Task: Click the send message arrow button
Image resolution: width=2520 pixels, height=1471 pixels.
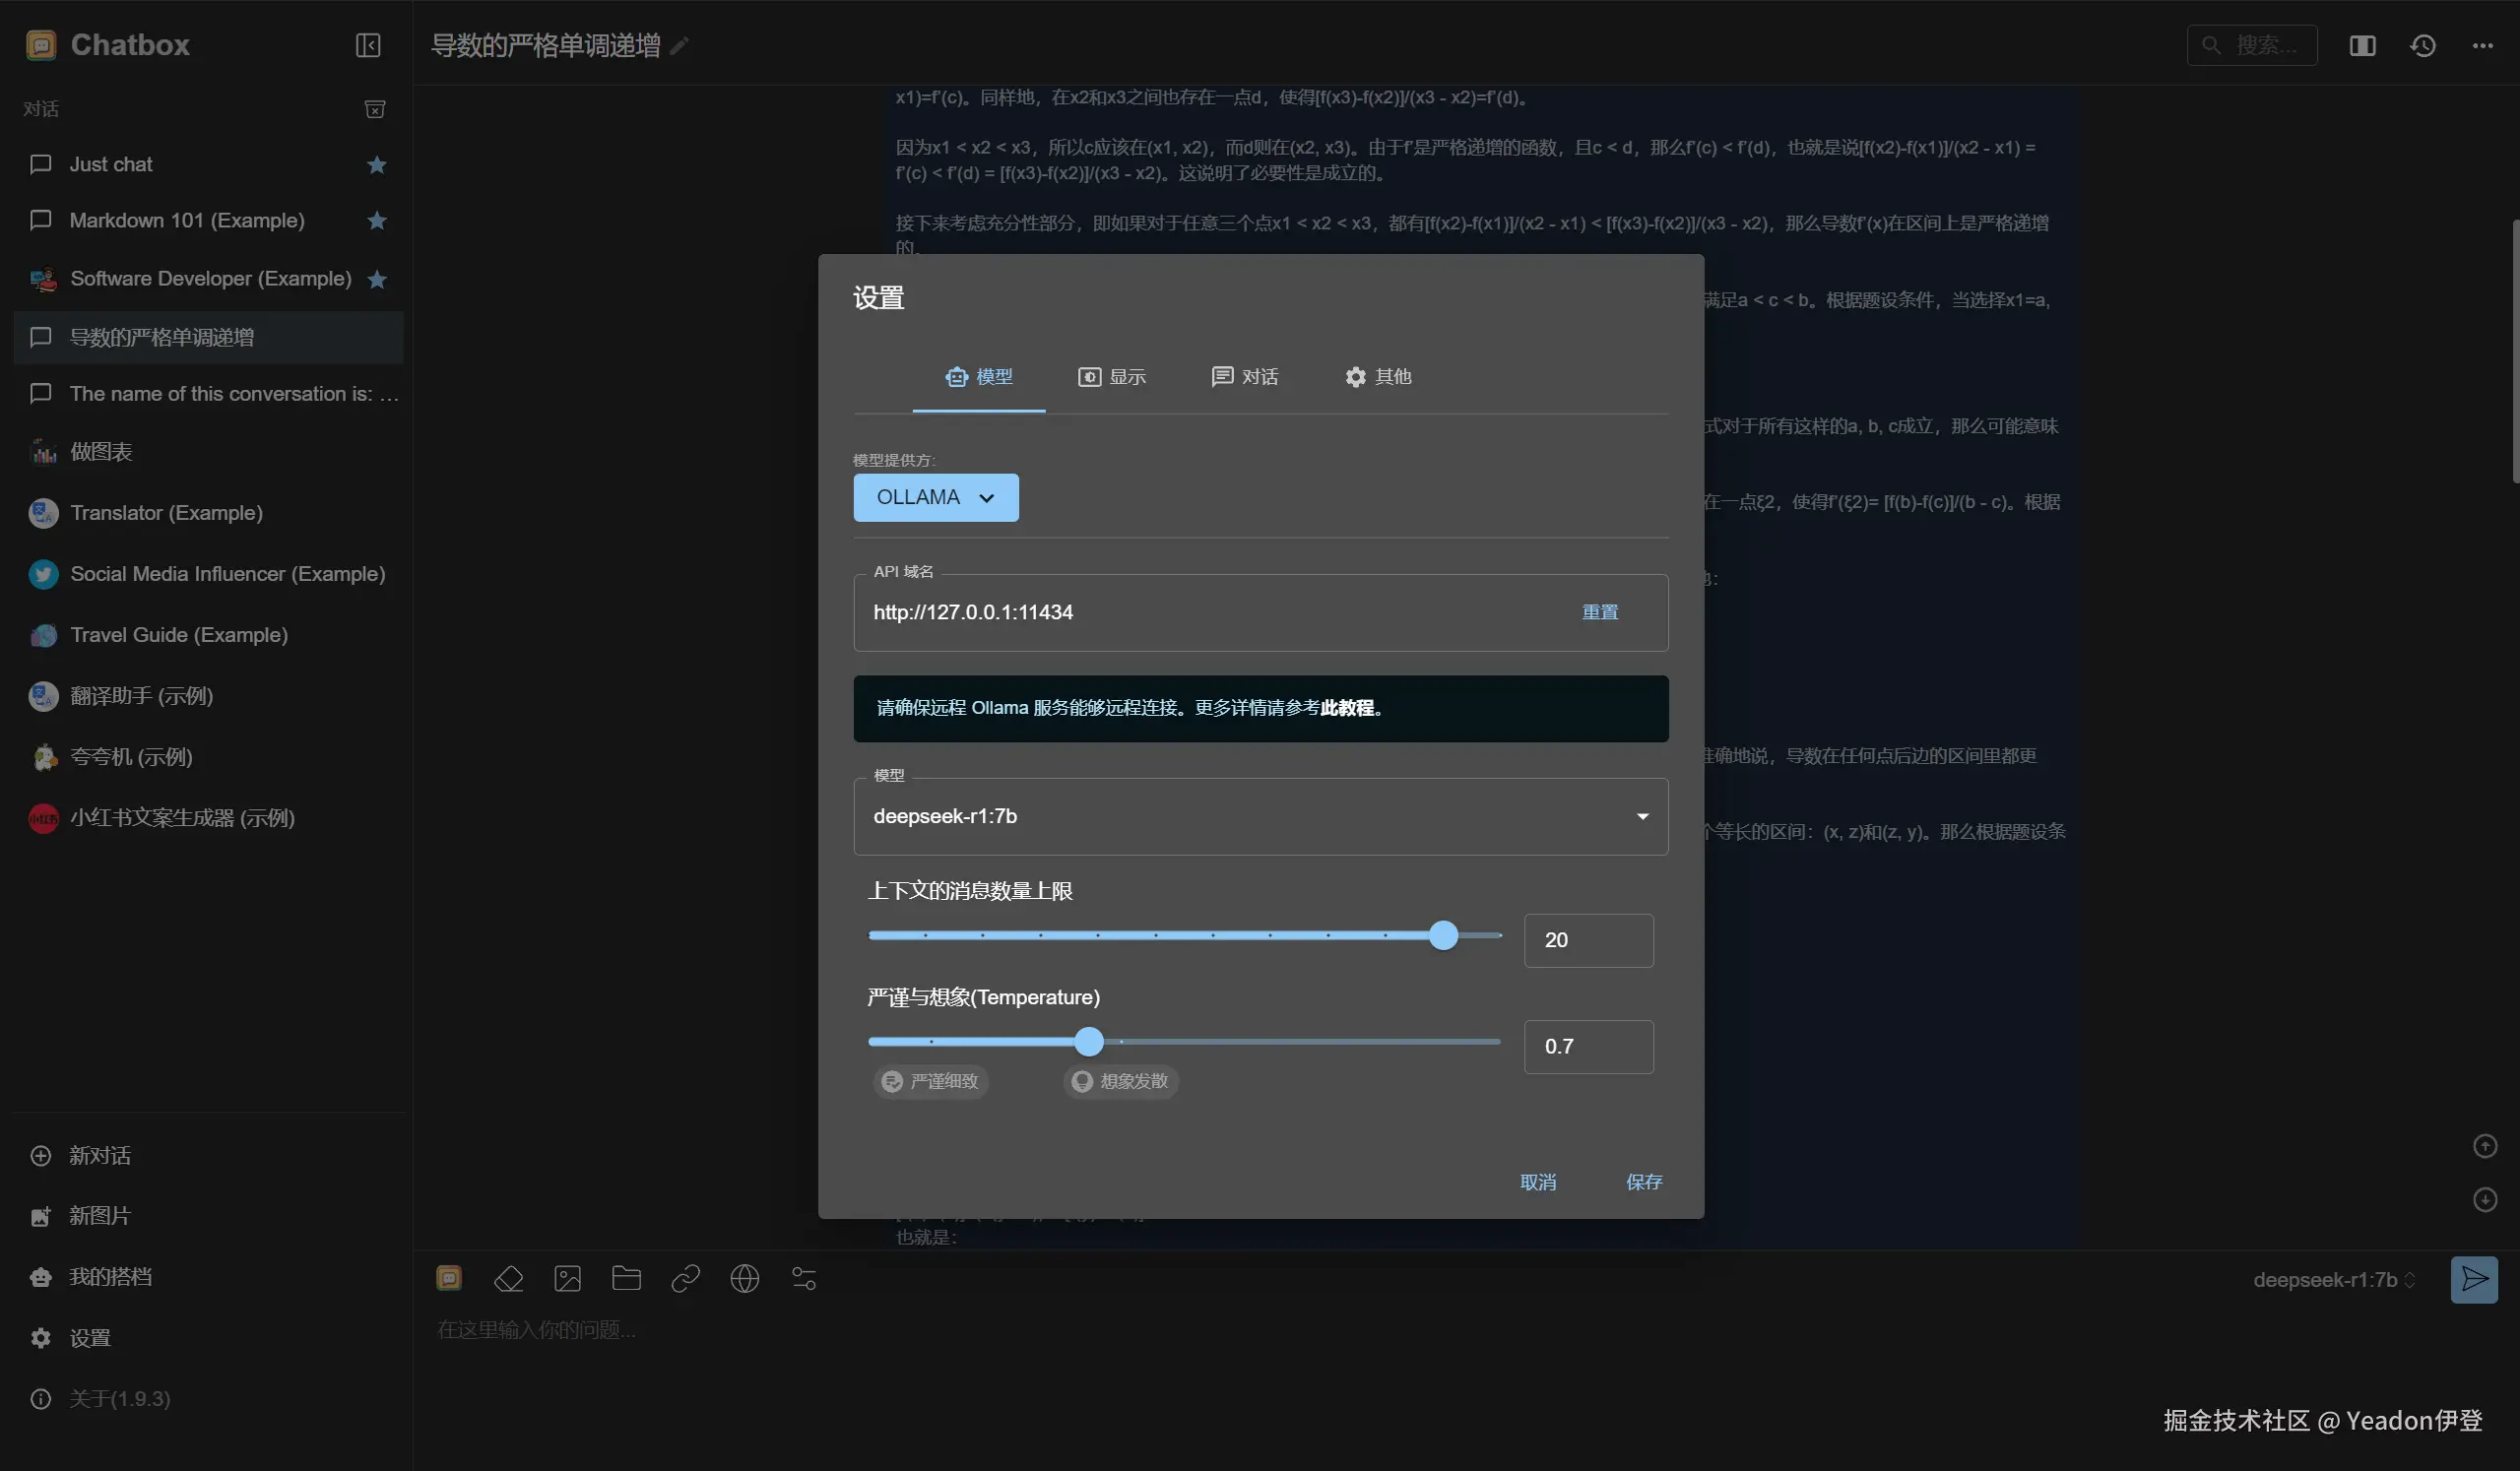Action: (2473, 1280)
